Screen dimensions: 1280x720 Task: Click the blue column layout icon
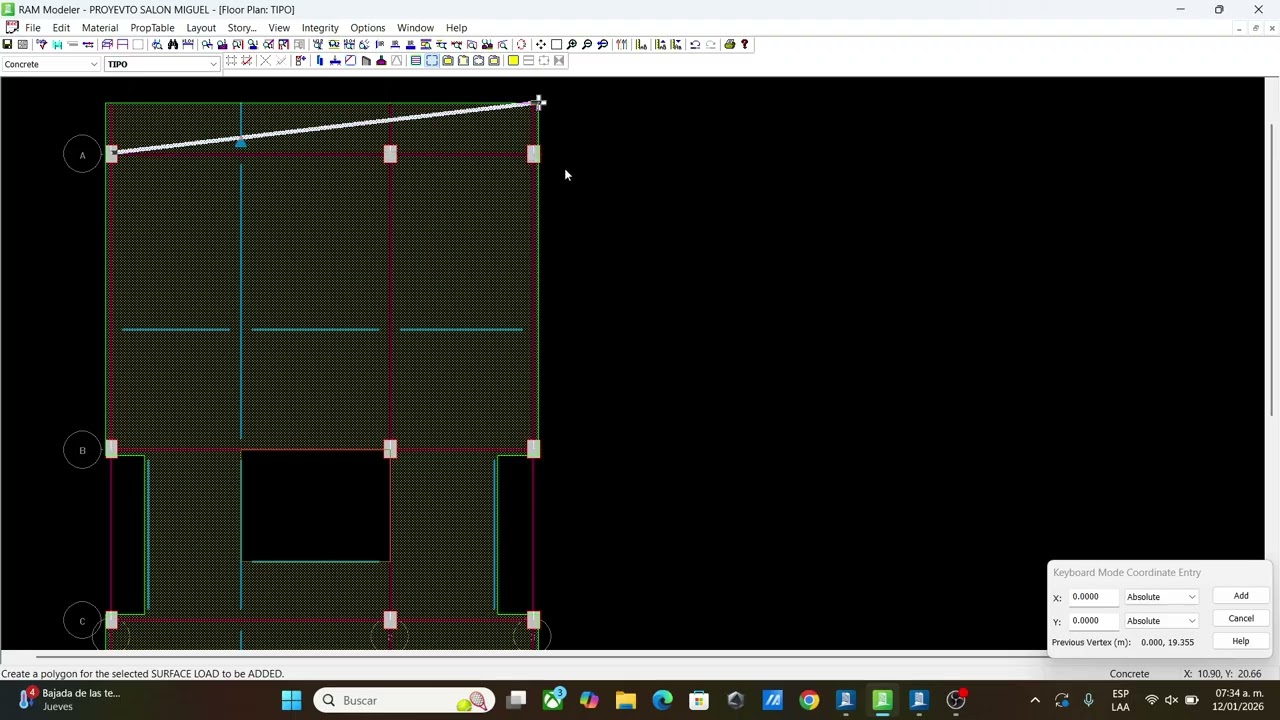(319, 61)
